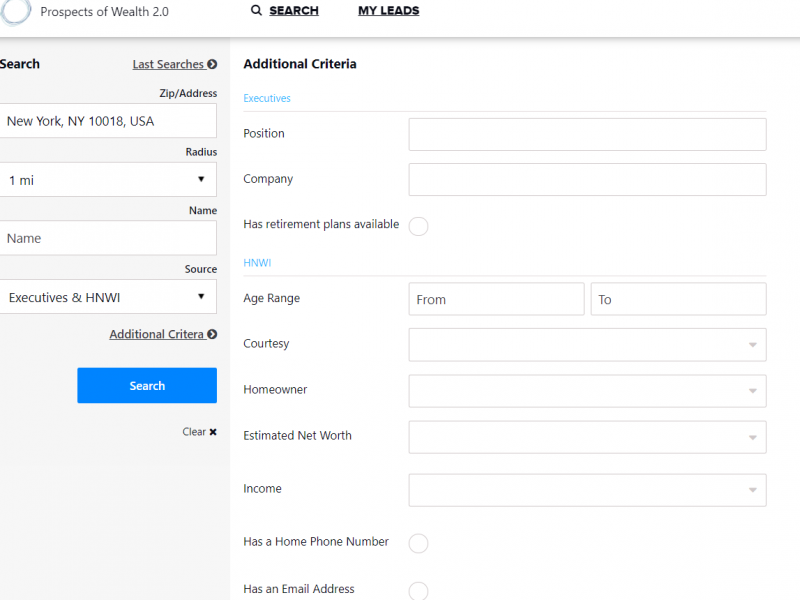Open the Source dropdown Executives & HNWI
This screenshot has height=600, width=800.
[108, 297]
